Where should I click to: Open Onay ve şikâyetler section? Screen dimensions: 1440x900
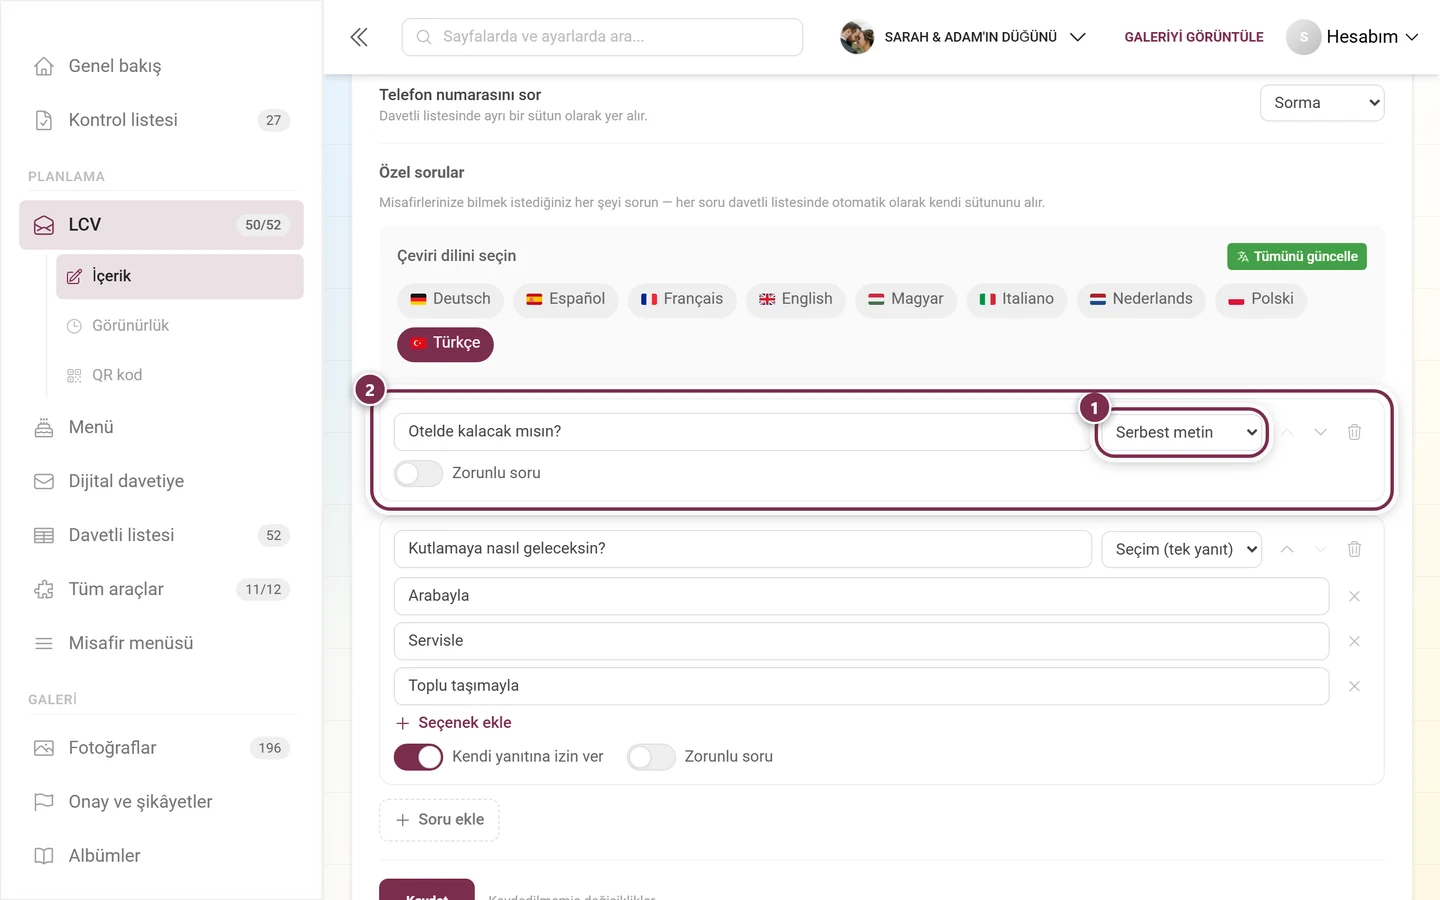coord(161,802)
